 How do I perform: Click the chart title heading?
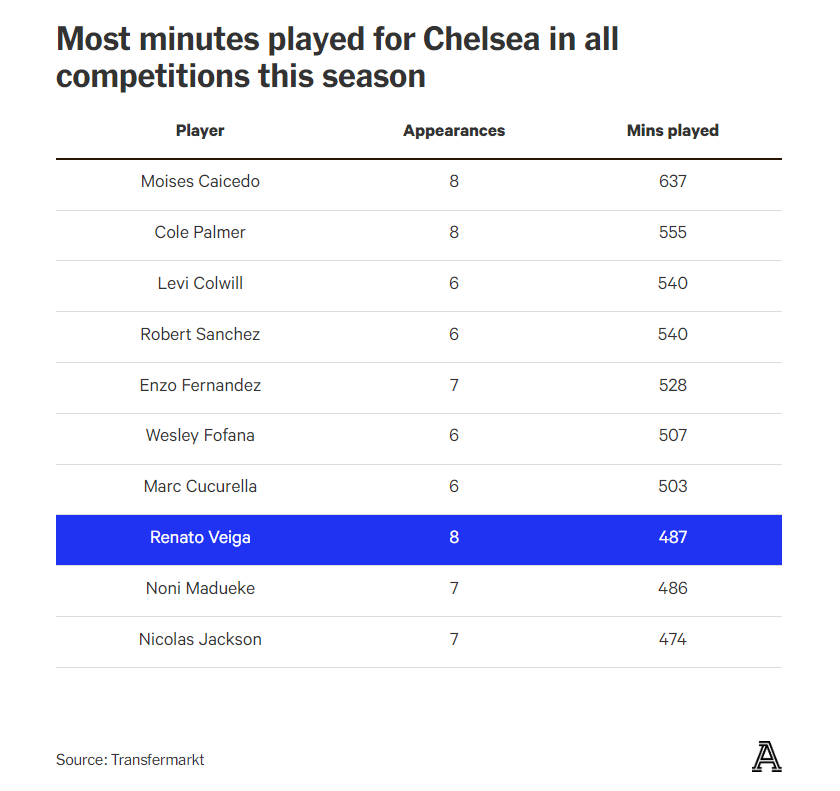coord(337,57)
